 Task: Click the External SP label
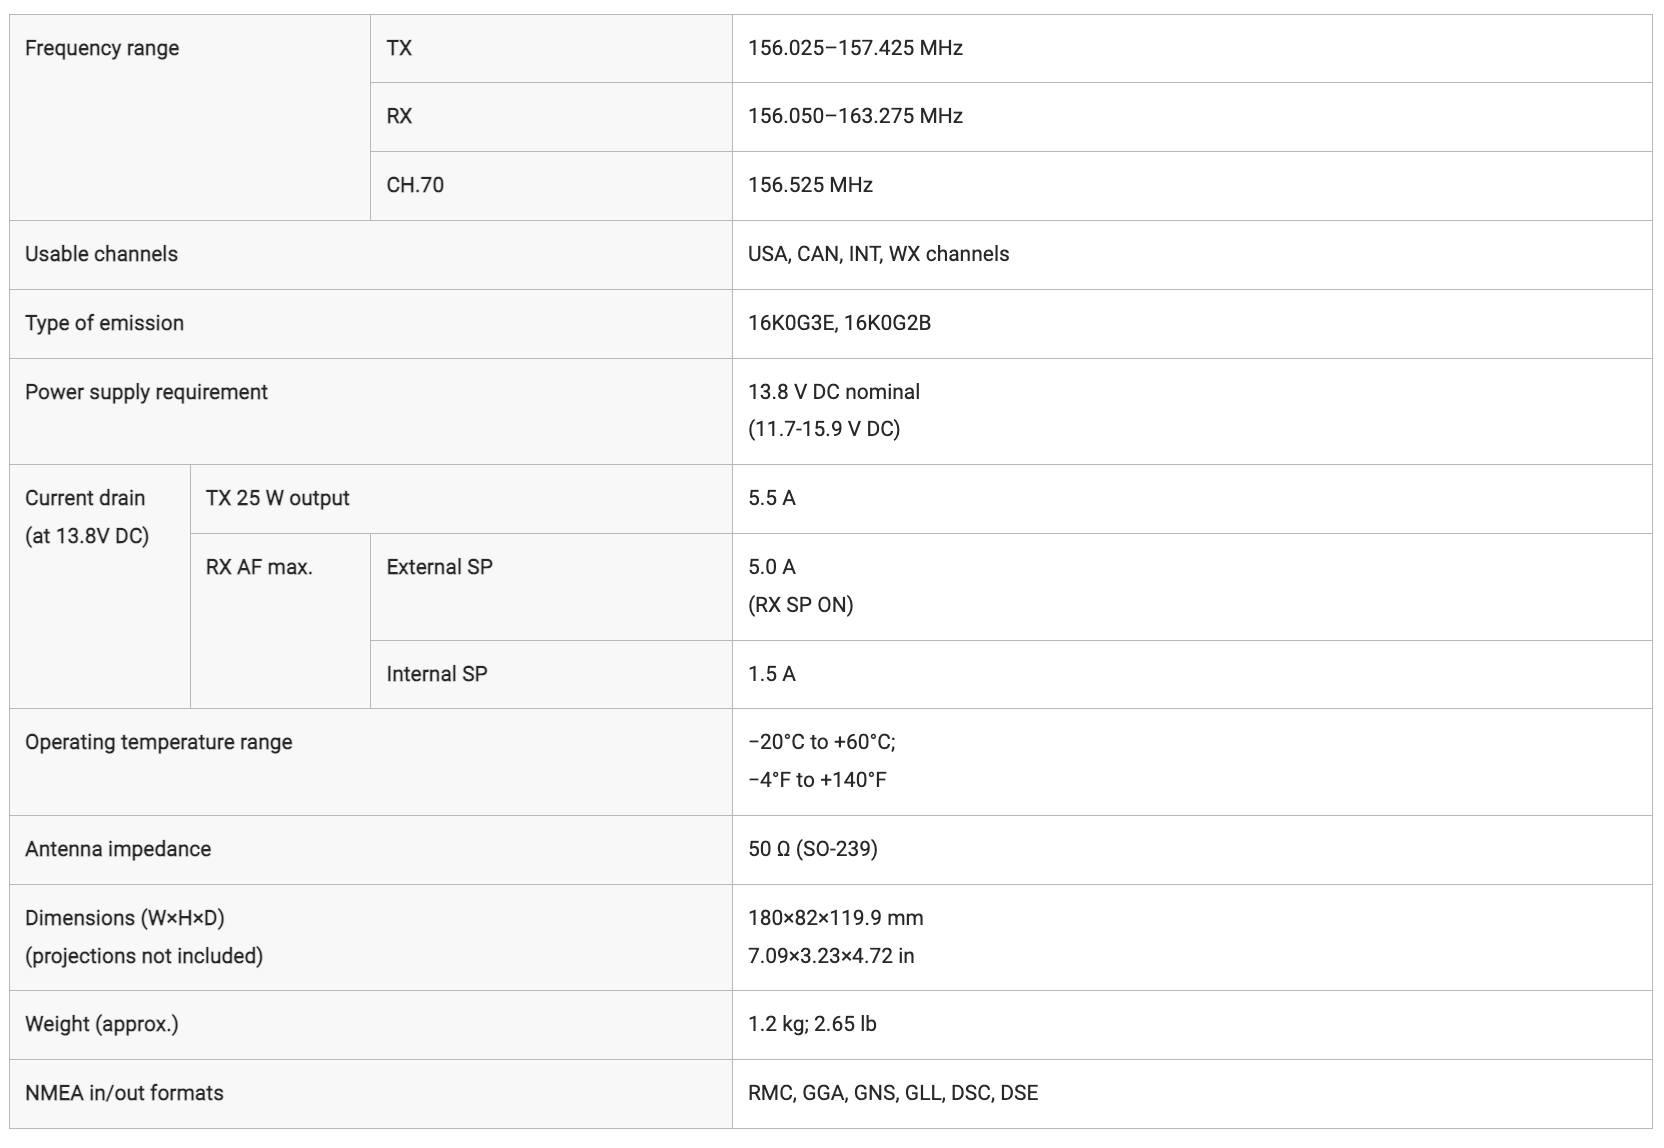tap(439, 567)
